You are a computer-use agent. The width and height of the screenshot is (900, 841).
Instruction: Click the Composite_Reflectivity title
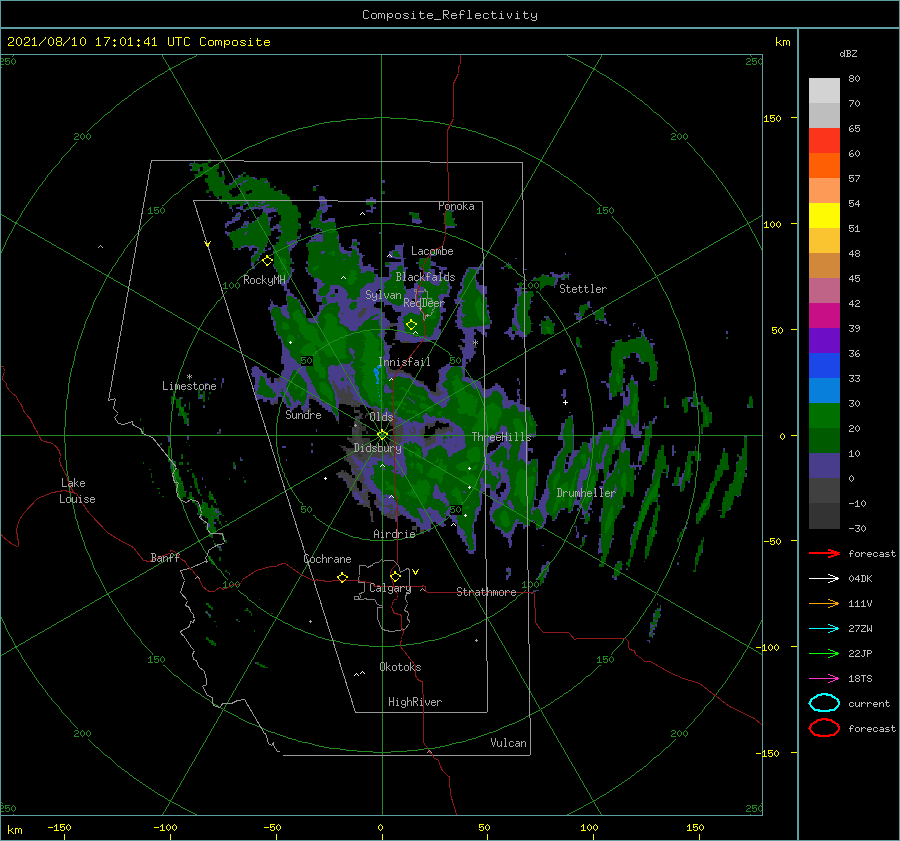point(450,15)
